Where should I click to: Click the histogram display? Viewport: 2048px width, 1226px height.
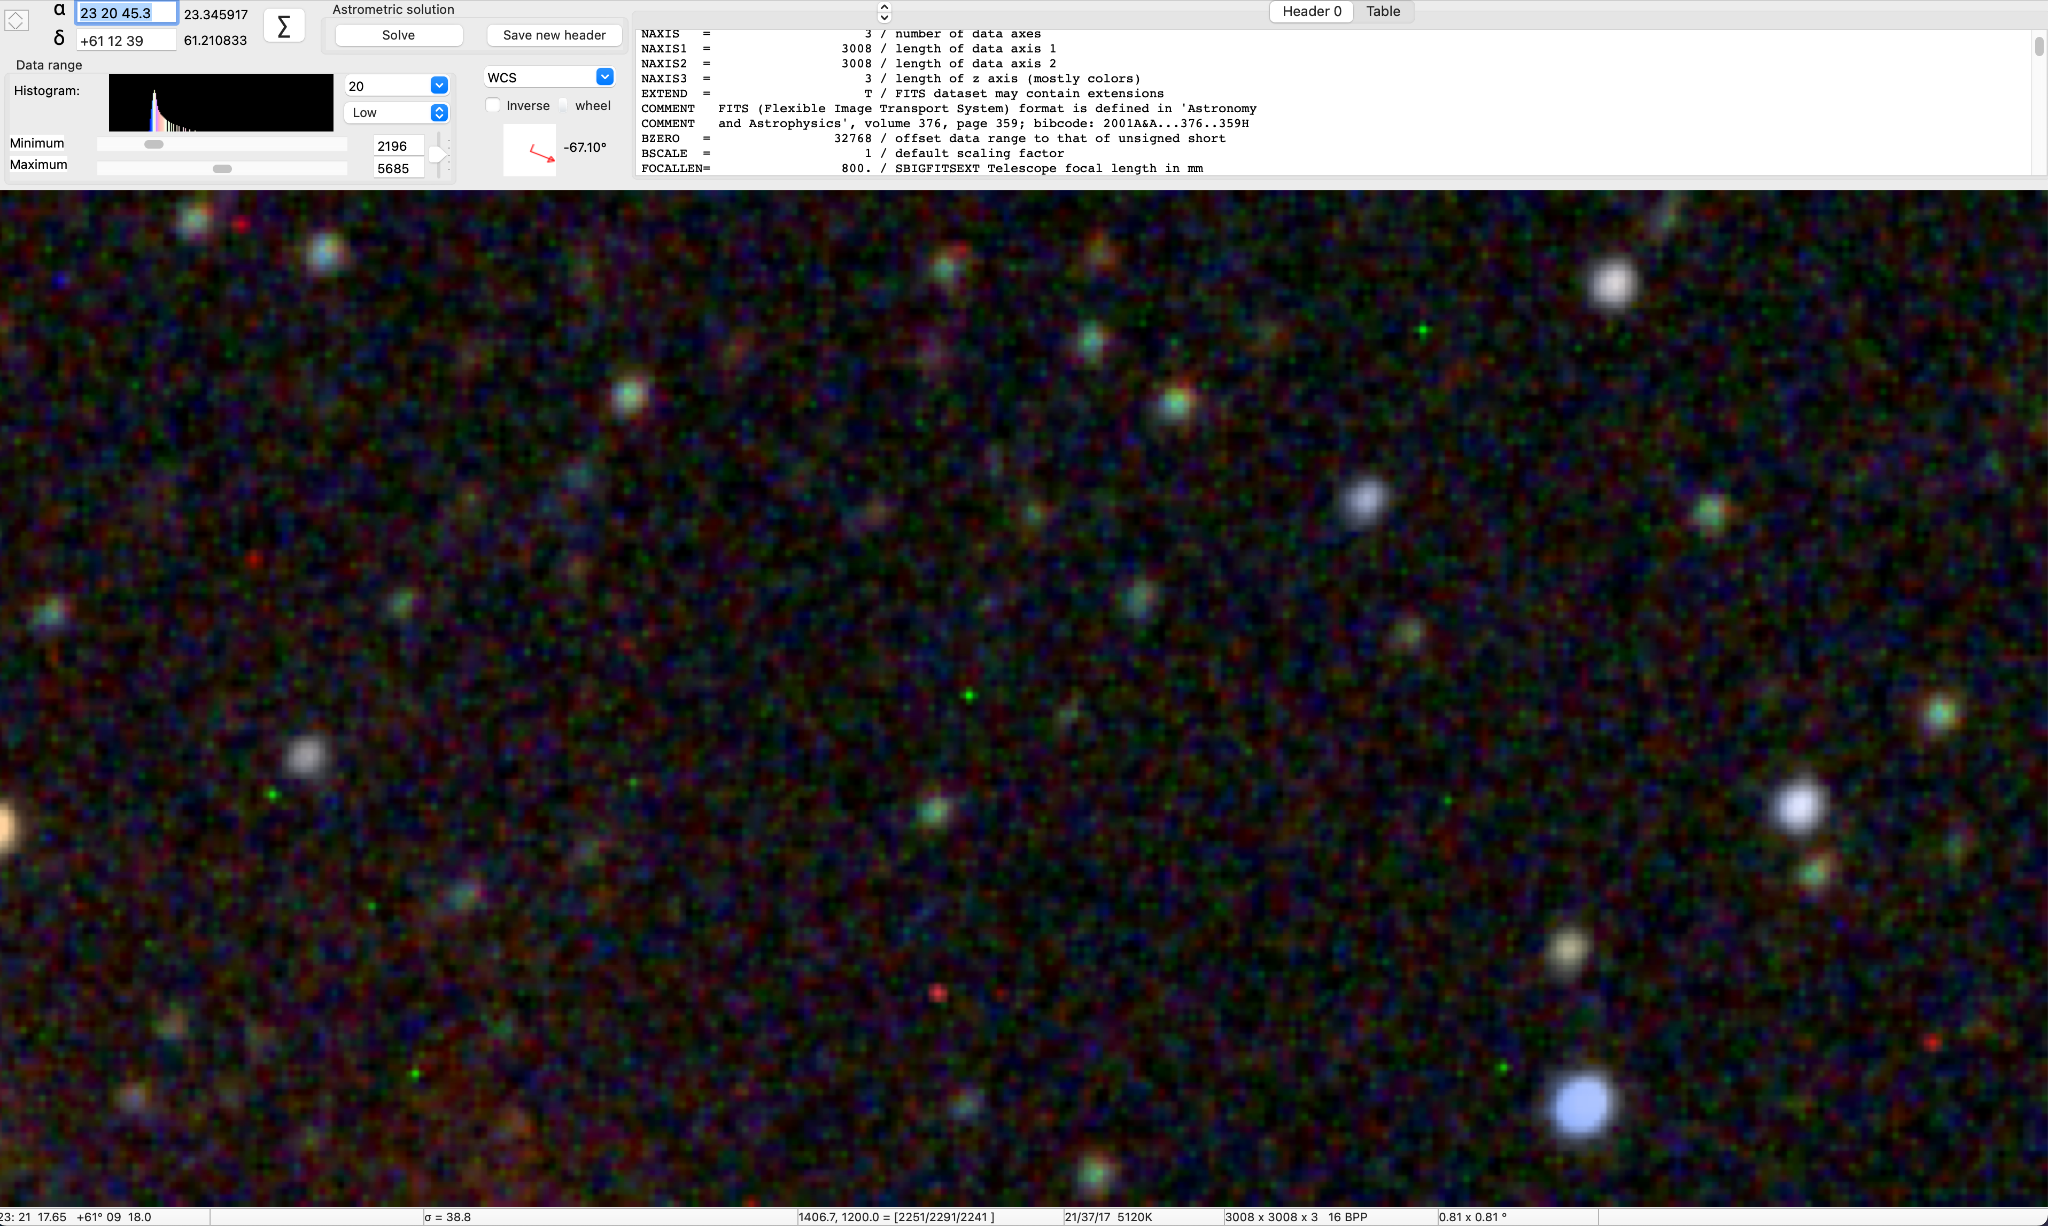(221, 103)
